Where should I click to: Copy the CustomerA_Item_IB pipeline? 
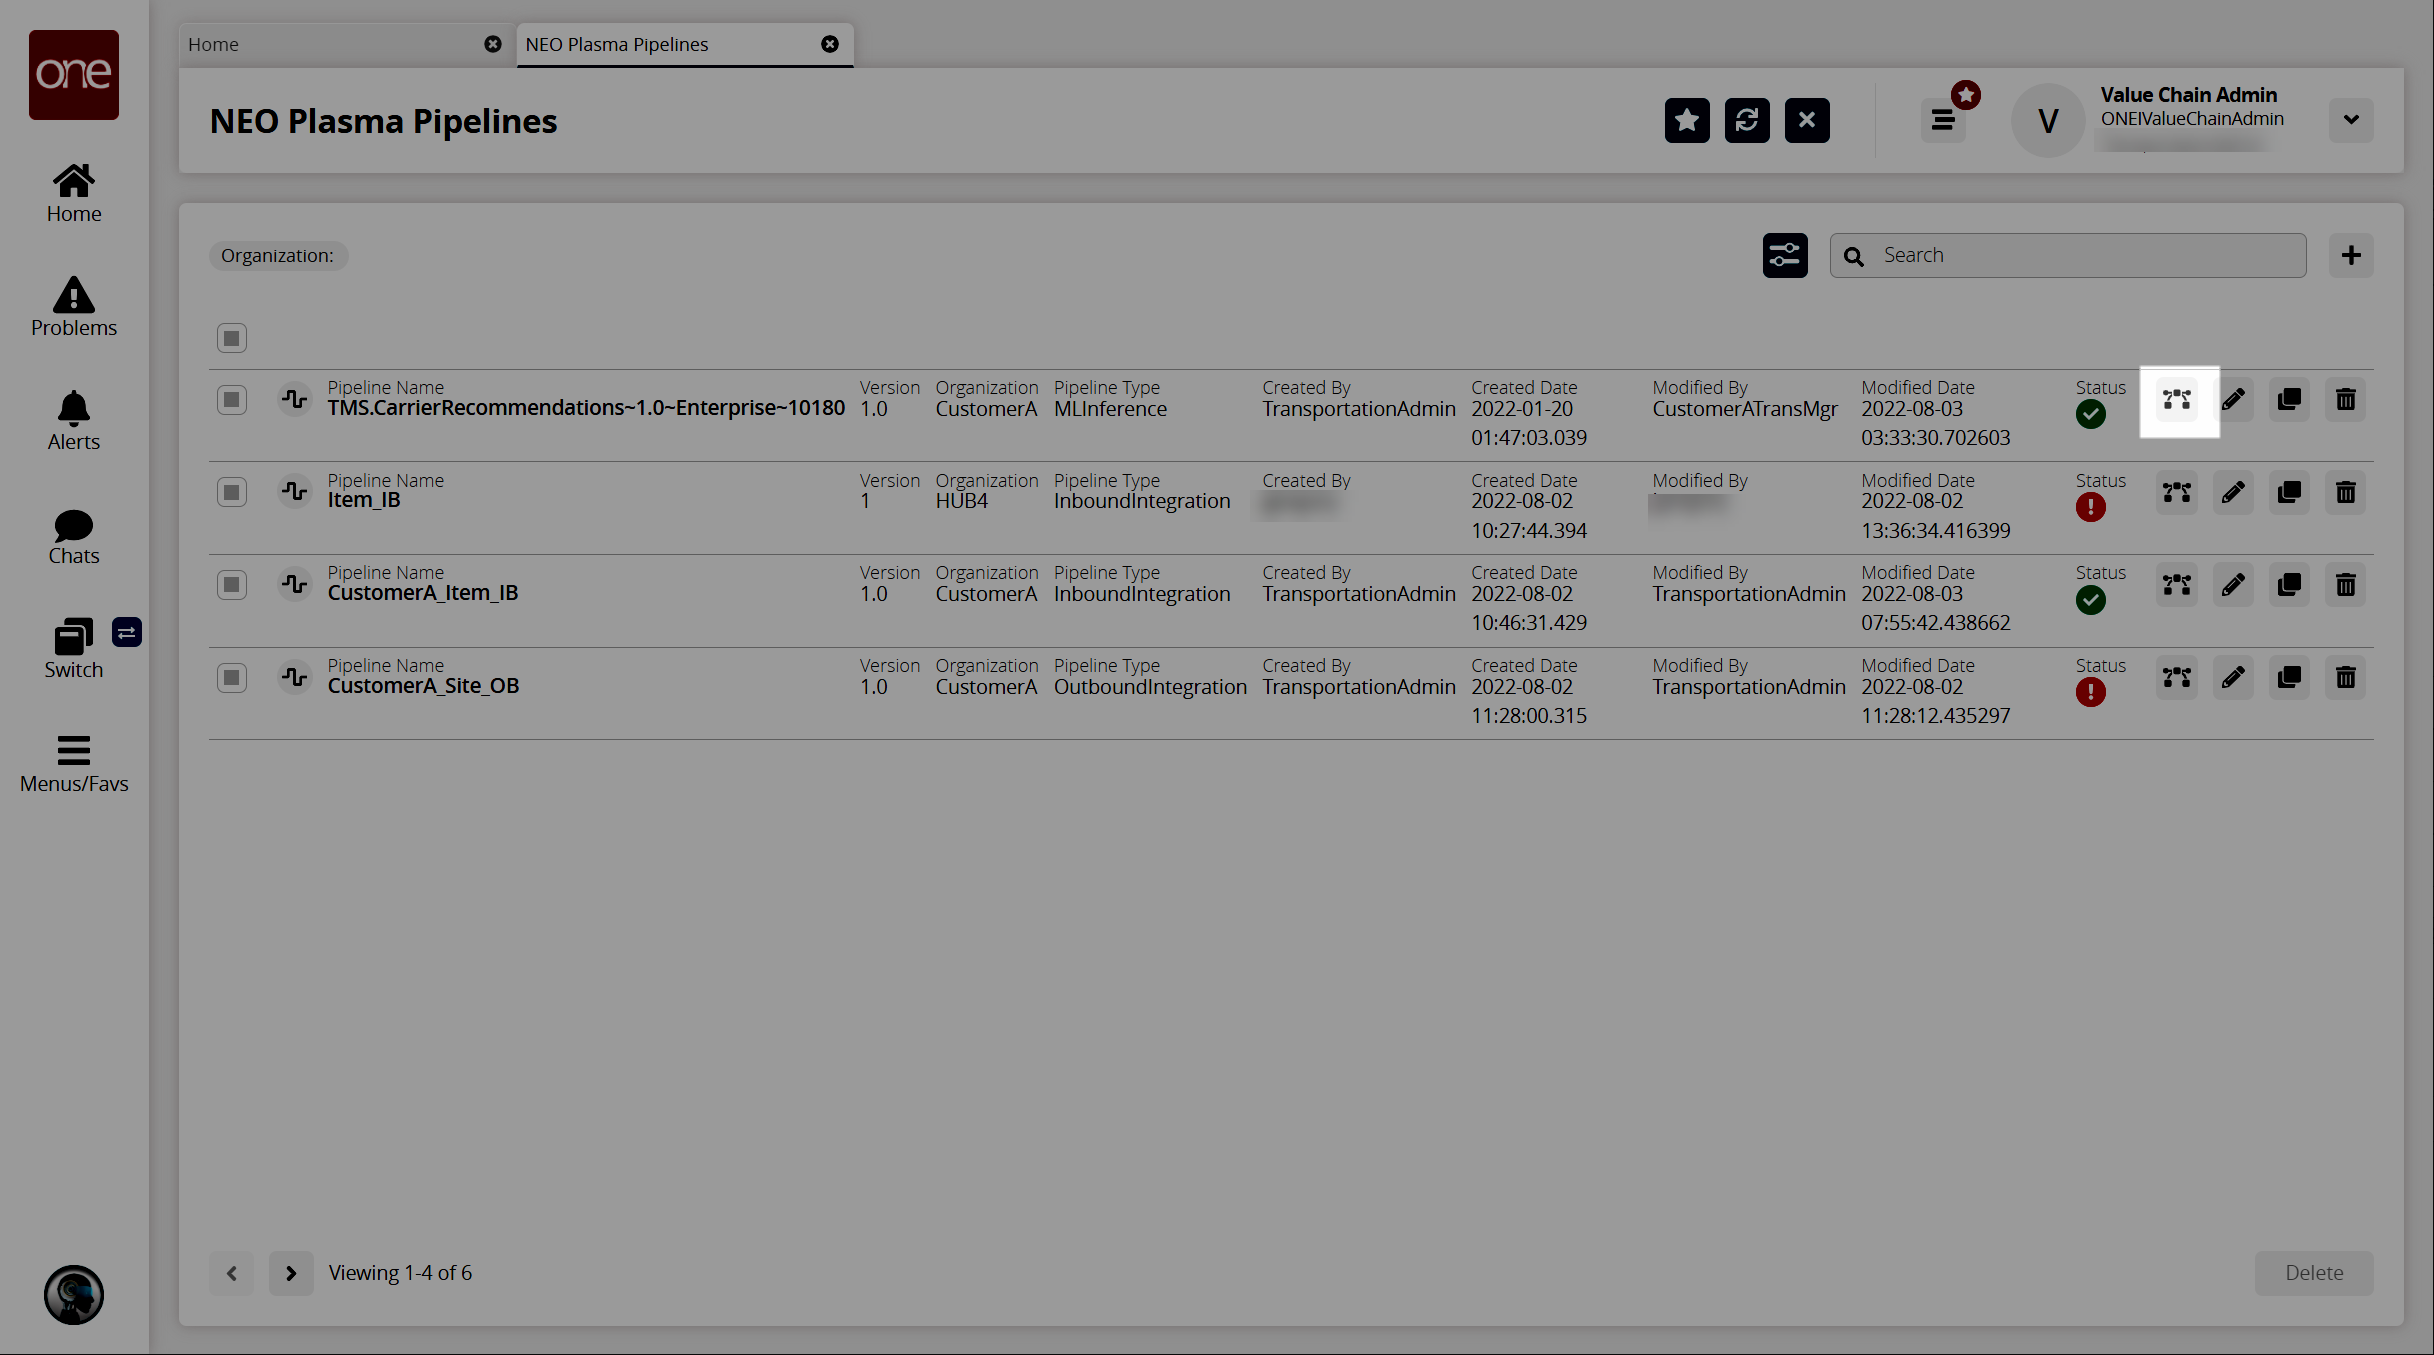[2289, 585]
